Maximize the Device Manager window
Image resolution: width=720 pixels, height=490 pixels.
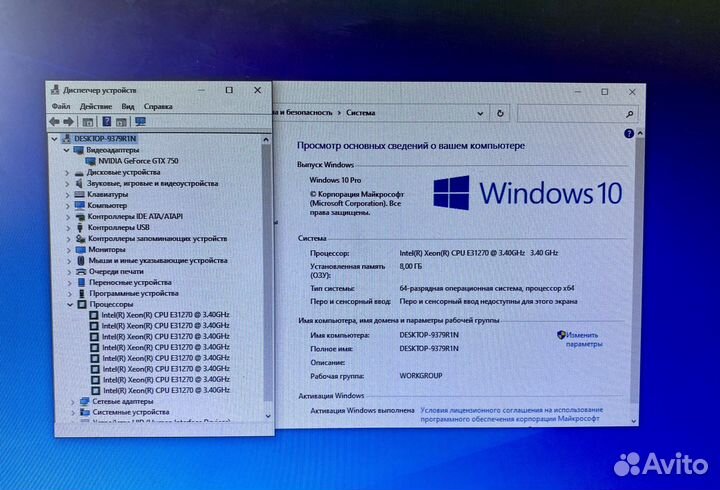coord(229,90)
